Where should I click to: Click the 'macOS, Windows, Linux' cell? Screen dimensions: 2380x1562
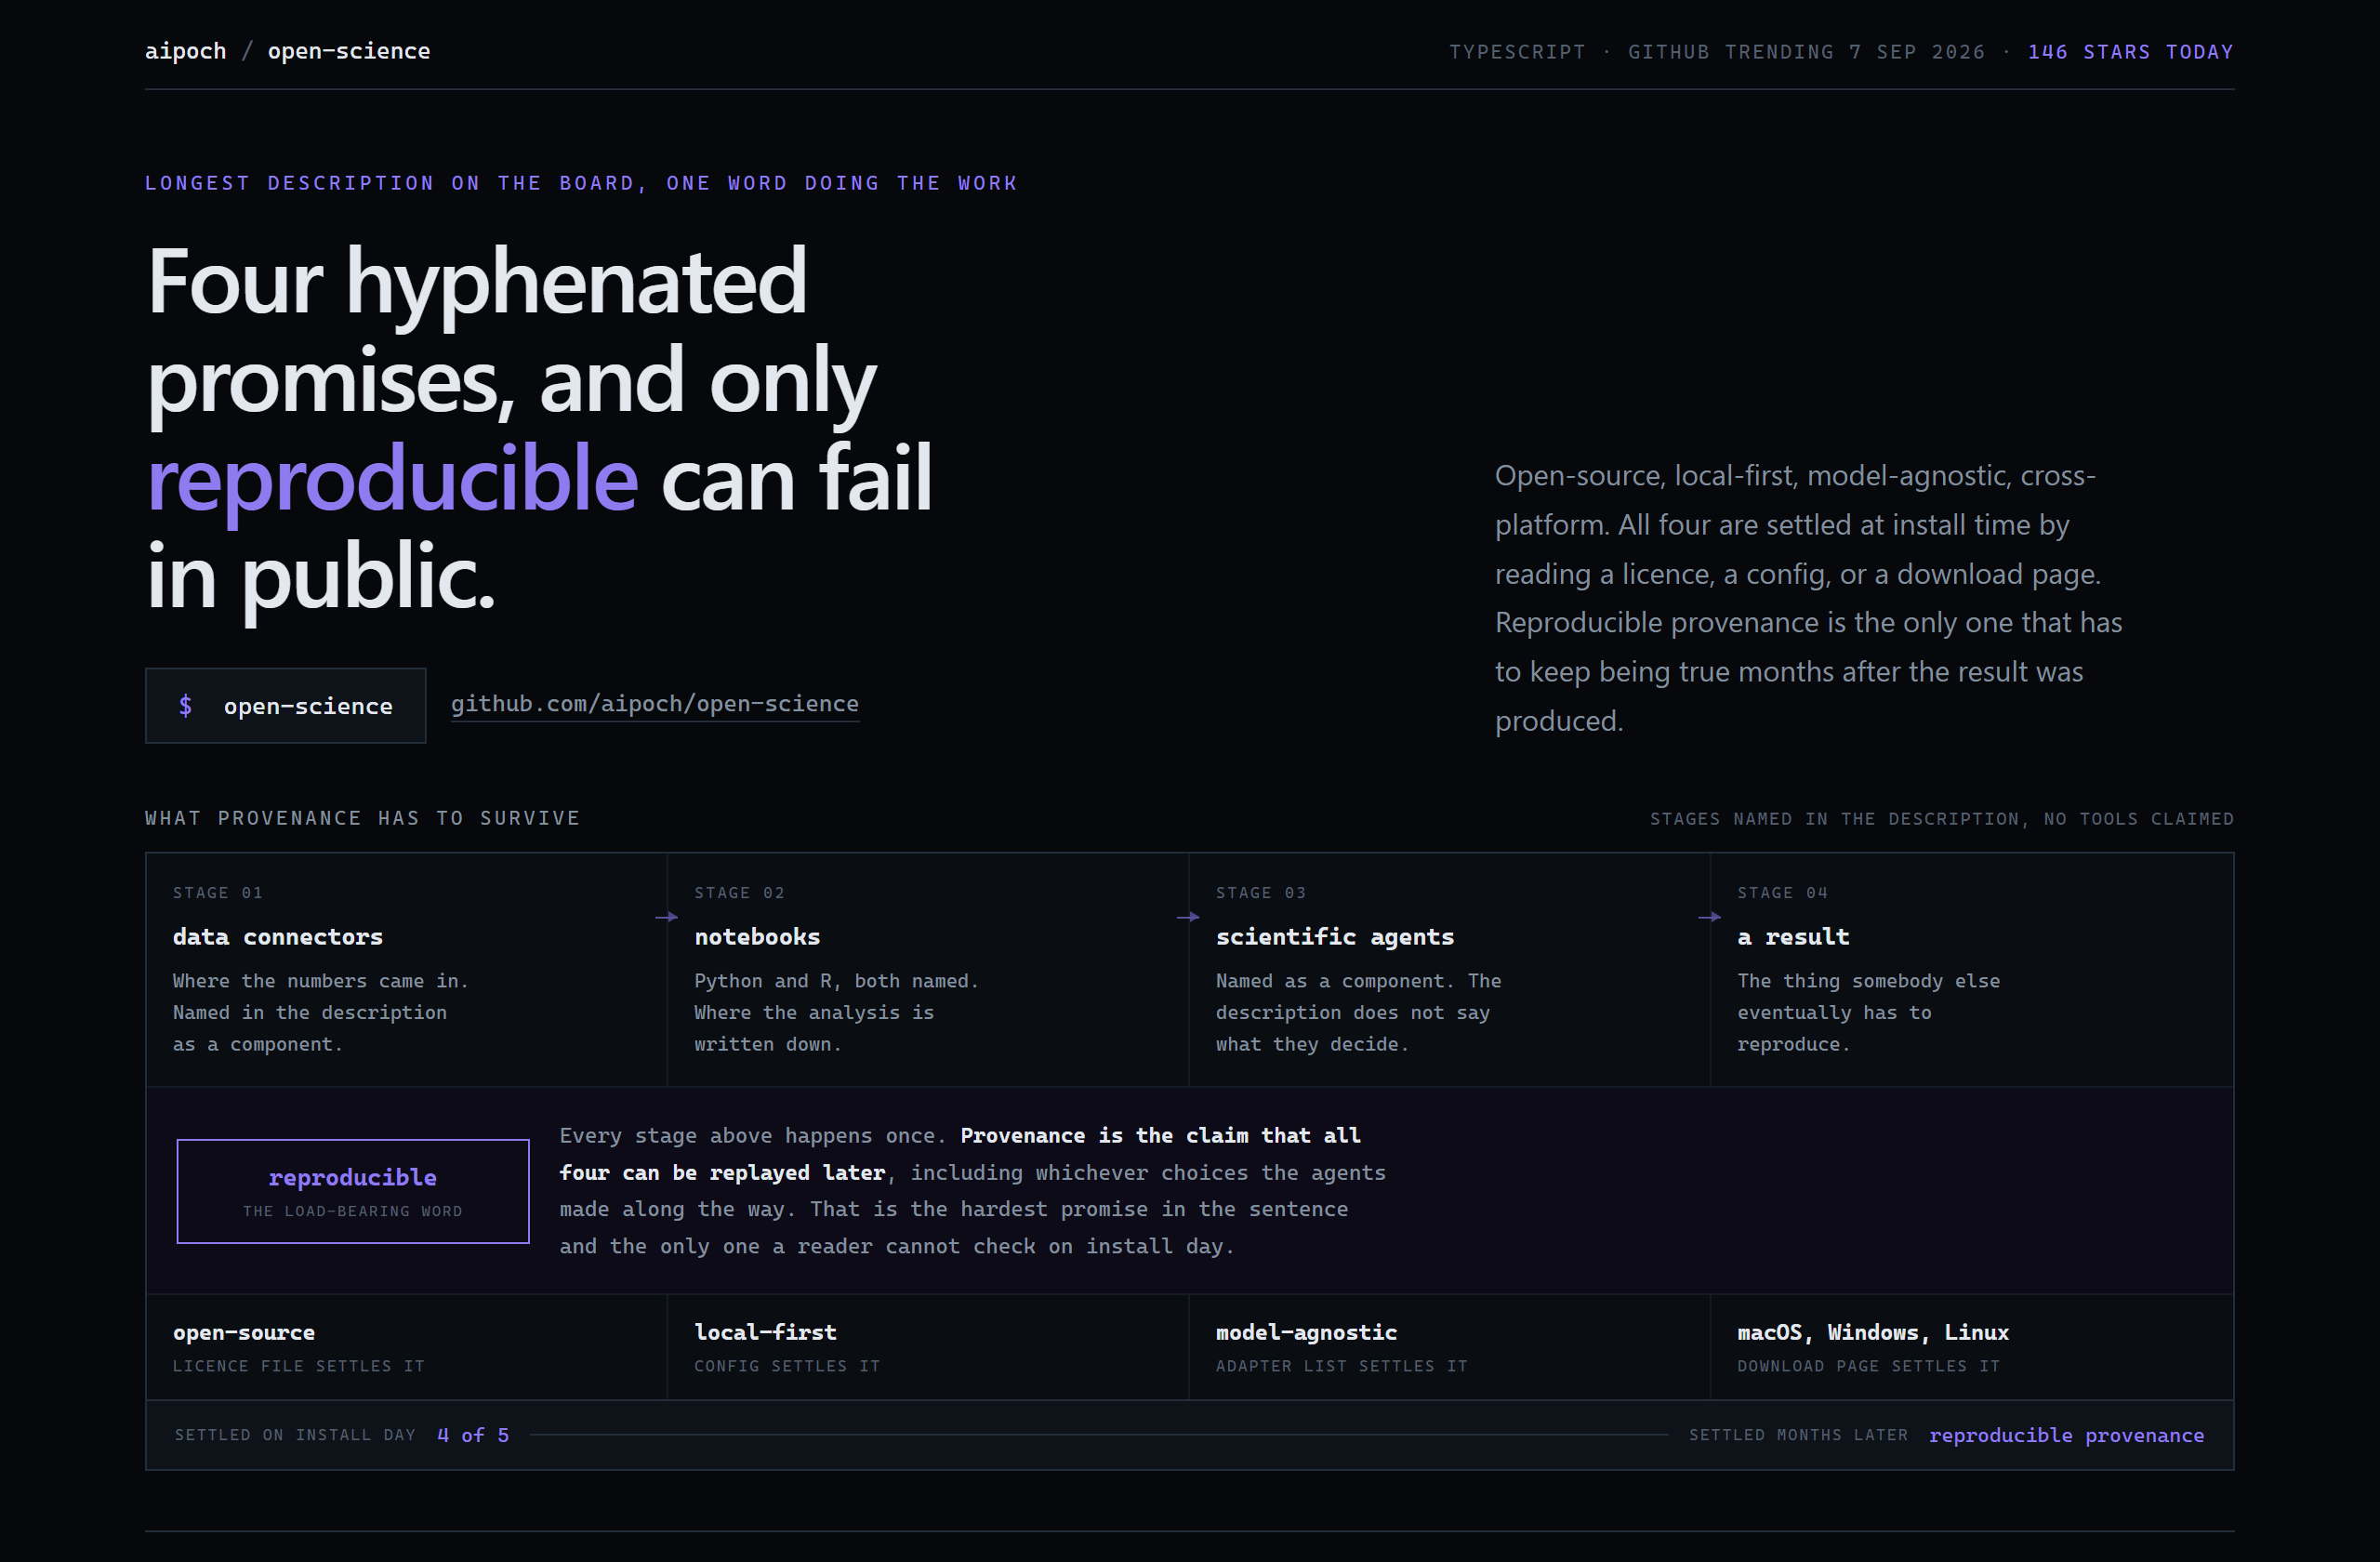(1971, 1347)
